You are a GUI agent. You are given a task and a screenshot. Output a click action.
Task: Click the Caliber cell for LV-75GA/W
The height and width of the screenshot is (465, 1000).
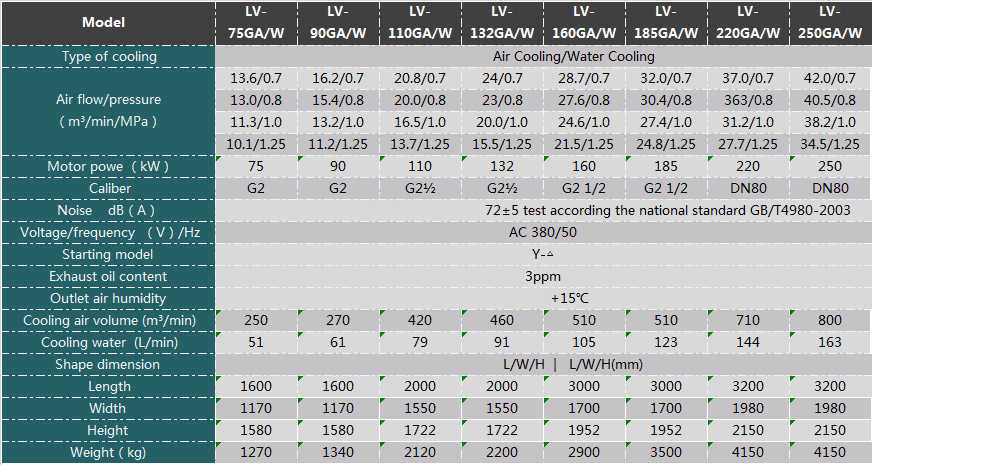256,189
